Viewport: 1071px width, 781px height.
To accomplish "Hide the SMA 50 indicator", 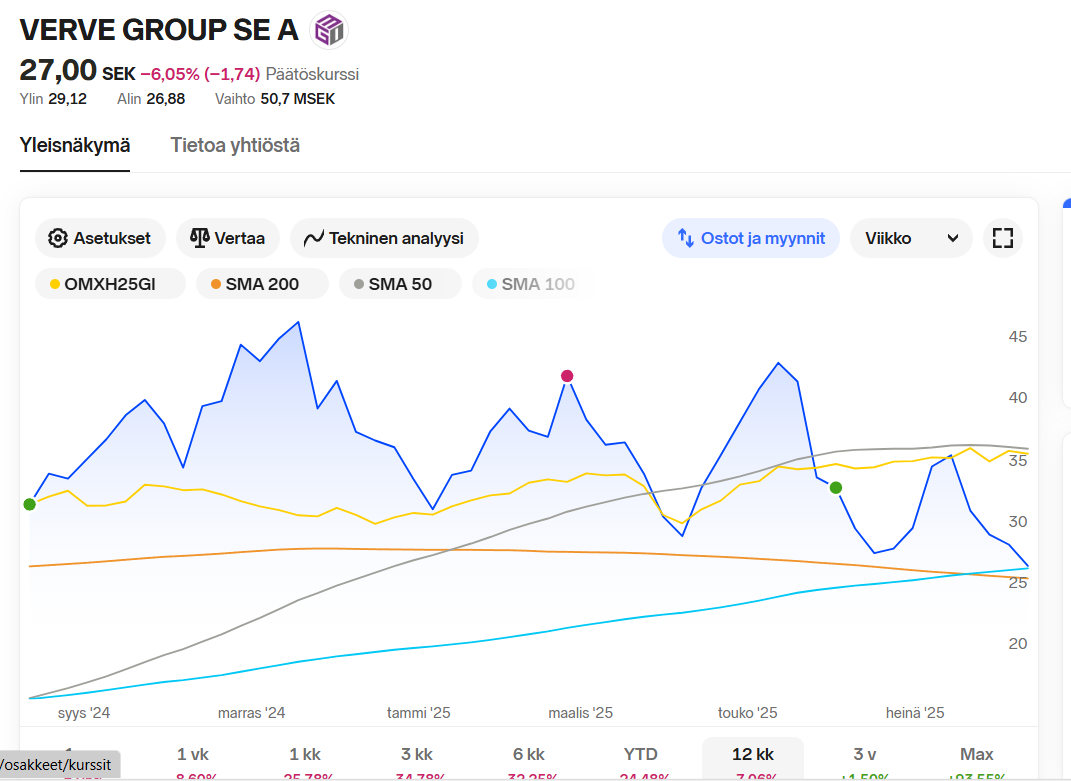I will [x=400, y=284].
